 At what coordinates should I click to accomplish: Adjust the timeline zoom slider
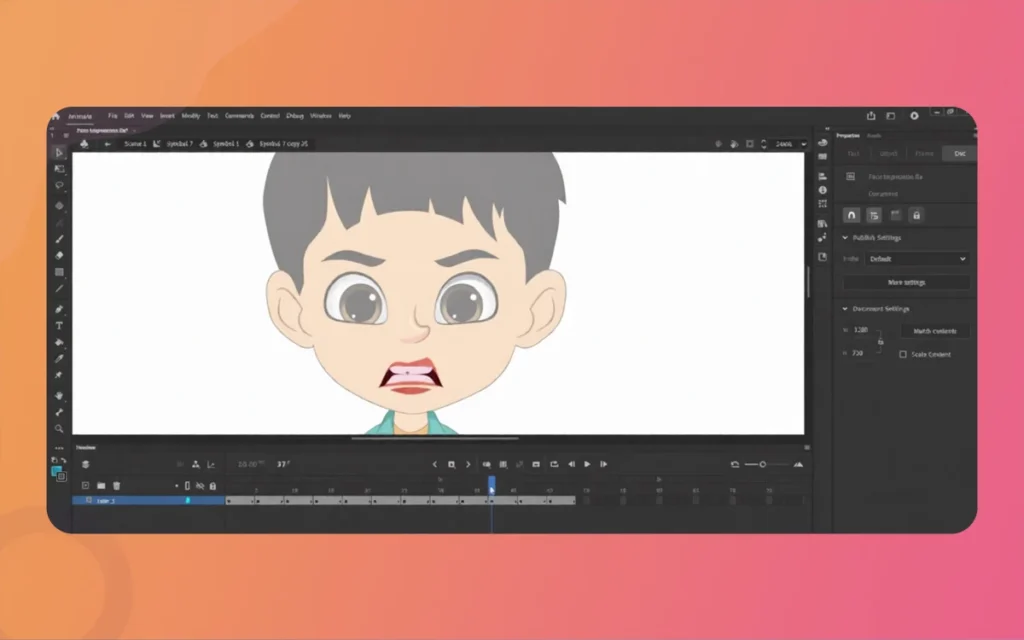763,464
